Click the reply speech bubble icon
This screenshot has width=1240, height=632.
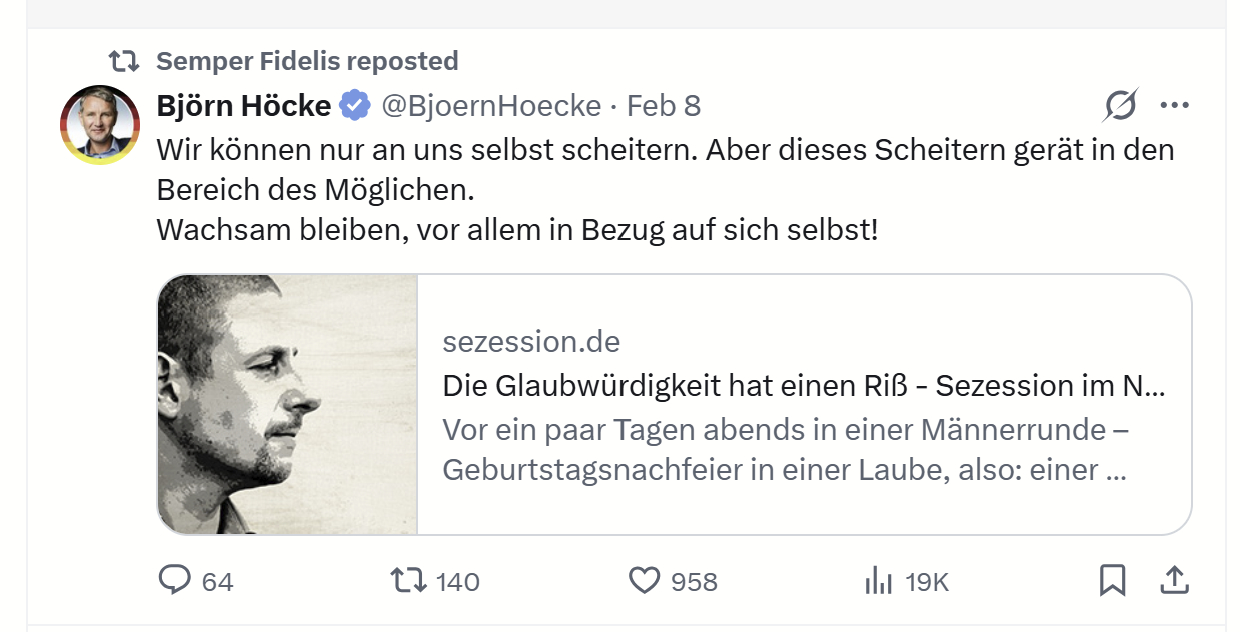[x=175, y=580]
